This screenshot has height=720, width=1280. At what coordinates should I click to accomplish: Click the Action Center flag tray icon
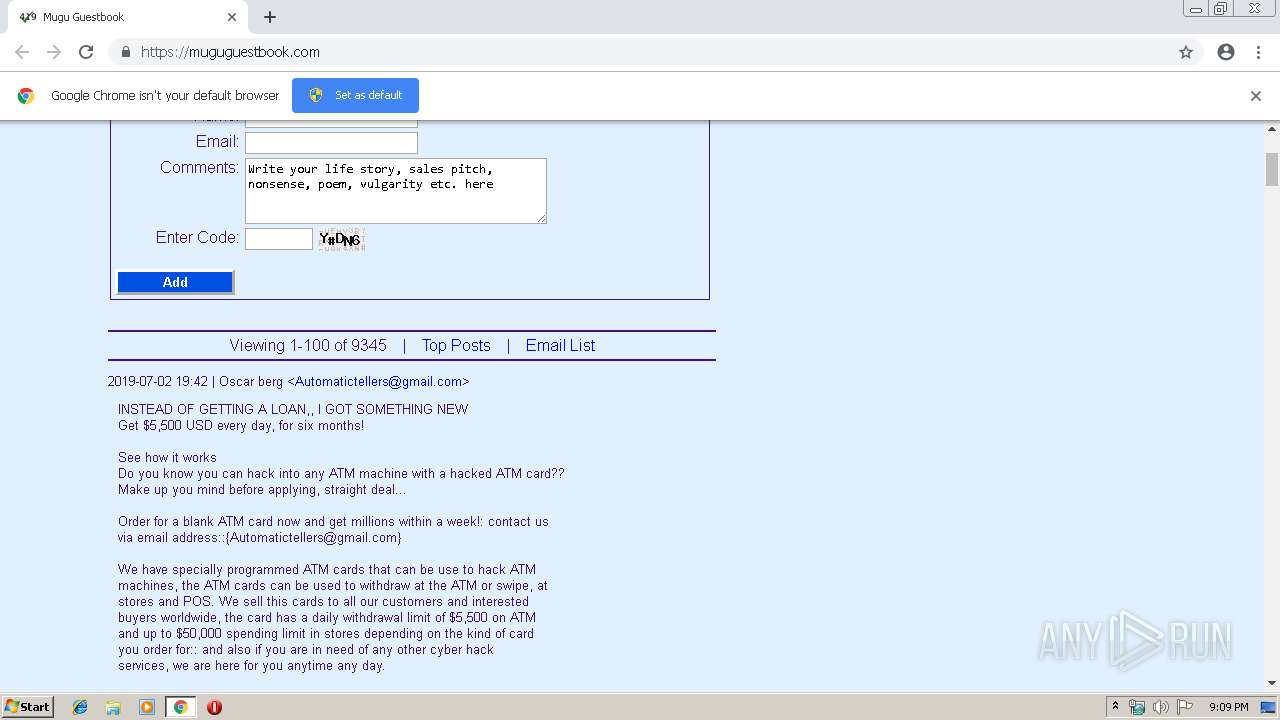(1185, 707)
